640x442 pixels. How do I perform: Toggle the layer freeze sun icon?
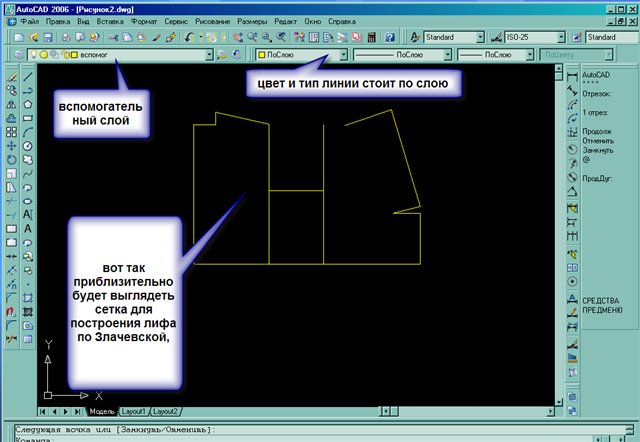click(x=43, y=55)
